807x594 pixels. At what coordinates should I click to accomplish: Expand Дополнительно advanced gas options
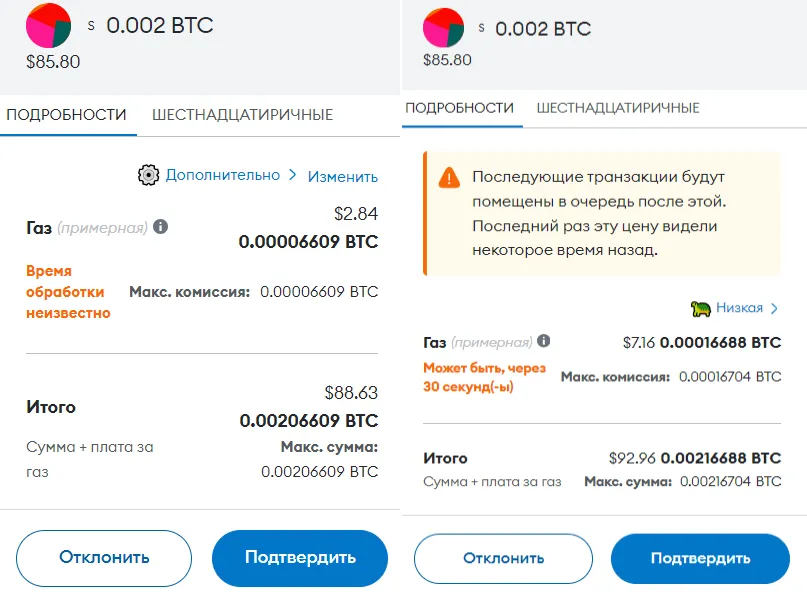(223, 175)
